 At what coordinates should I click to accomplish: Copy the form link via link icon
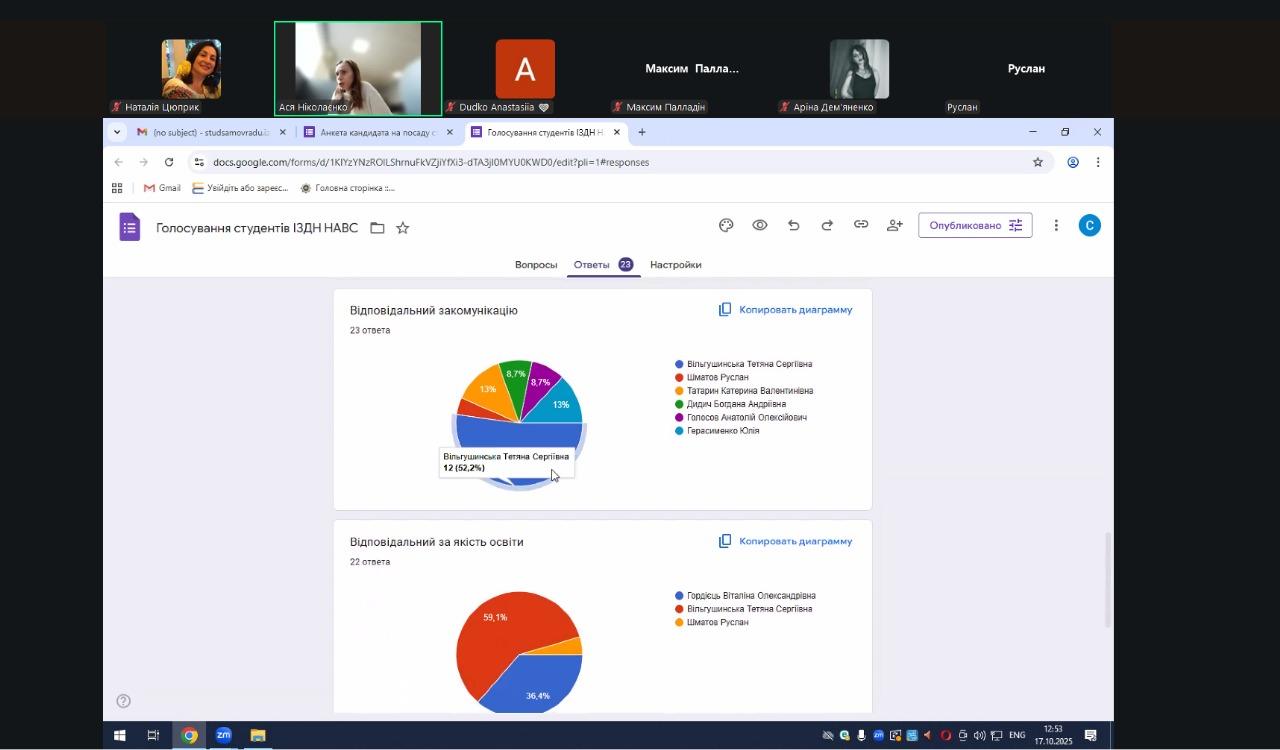click(x=860, y=226)
